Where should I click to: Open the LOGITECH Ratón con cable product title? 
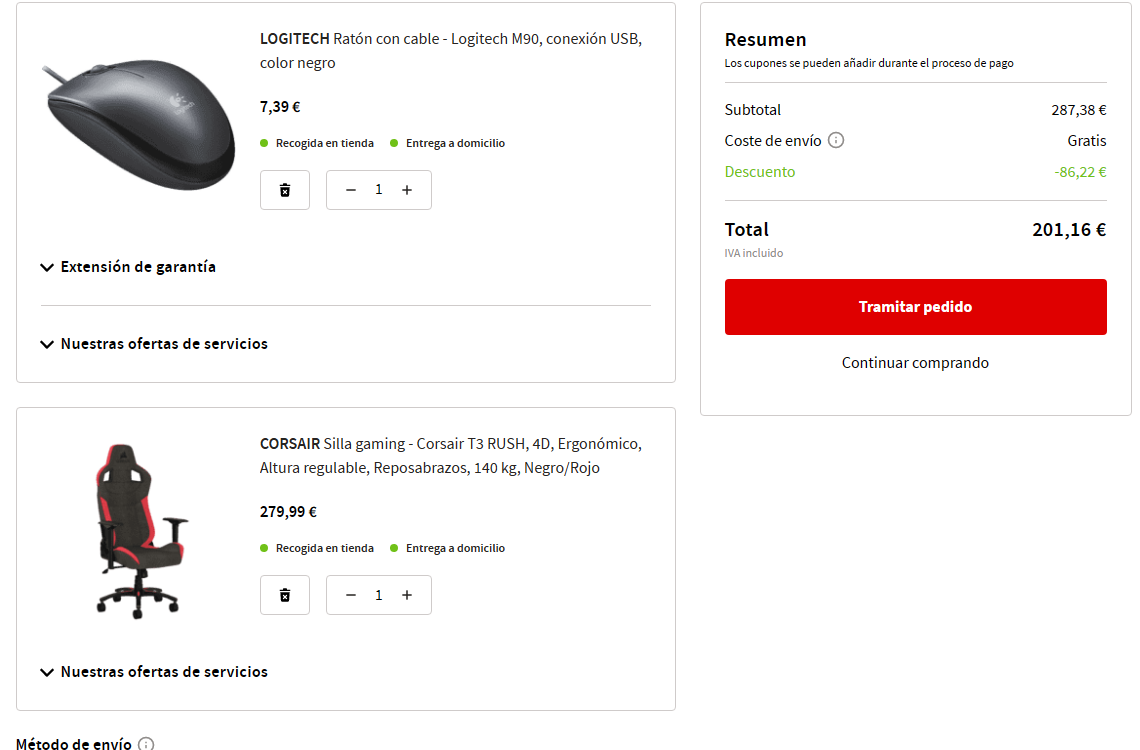pyautogui.click(x=451, y=50)
